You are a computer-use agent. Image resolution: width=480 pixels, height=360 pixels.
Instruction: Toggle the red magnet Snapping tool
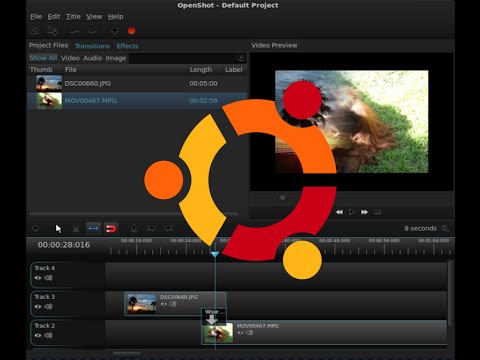111,229
